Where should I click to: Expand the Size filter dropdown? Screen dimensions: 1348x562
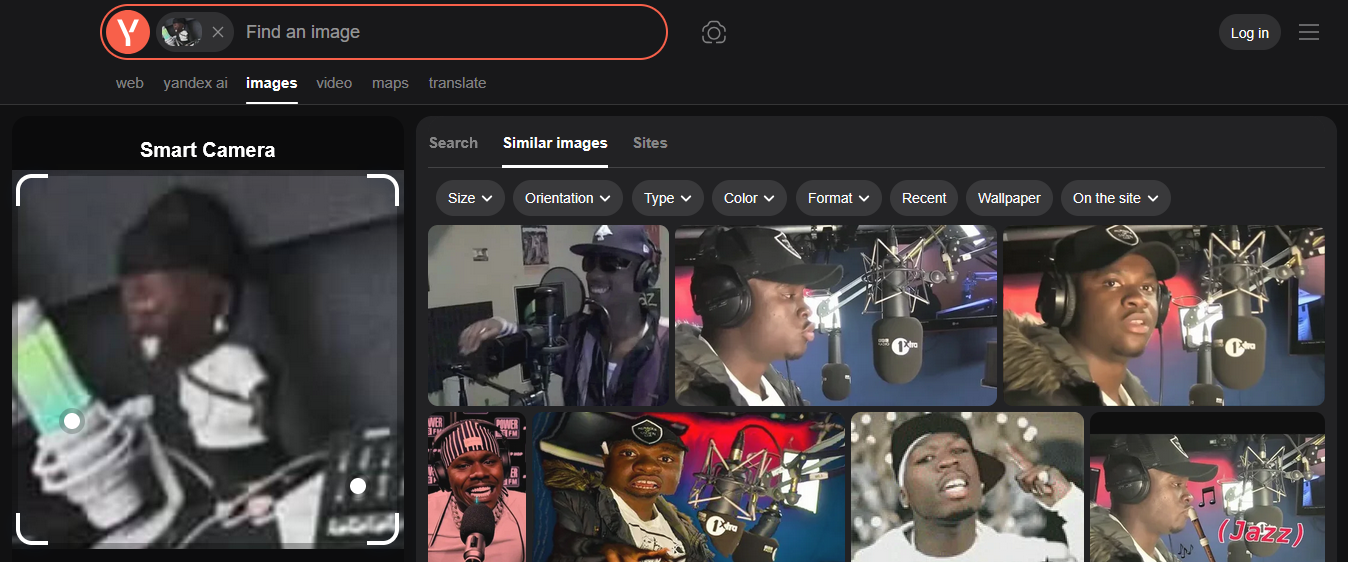(x=470, y=198)
